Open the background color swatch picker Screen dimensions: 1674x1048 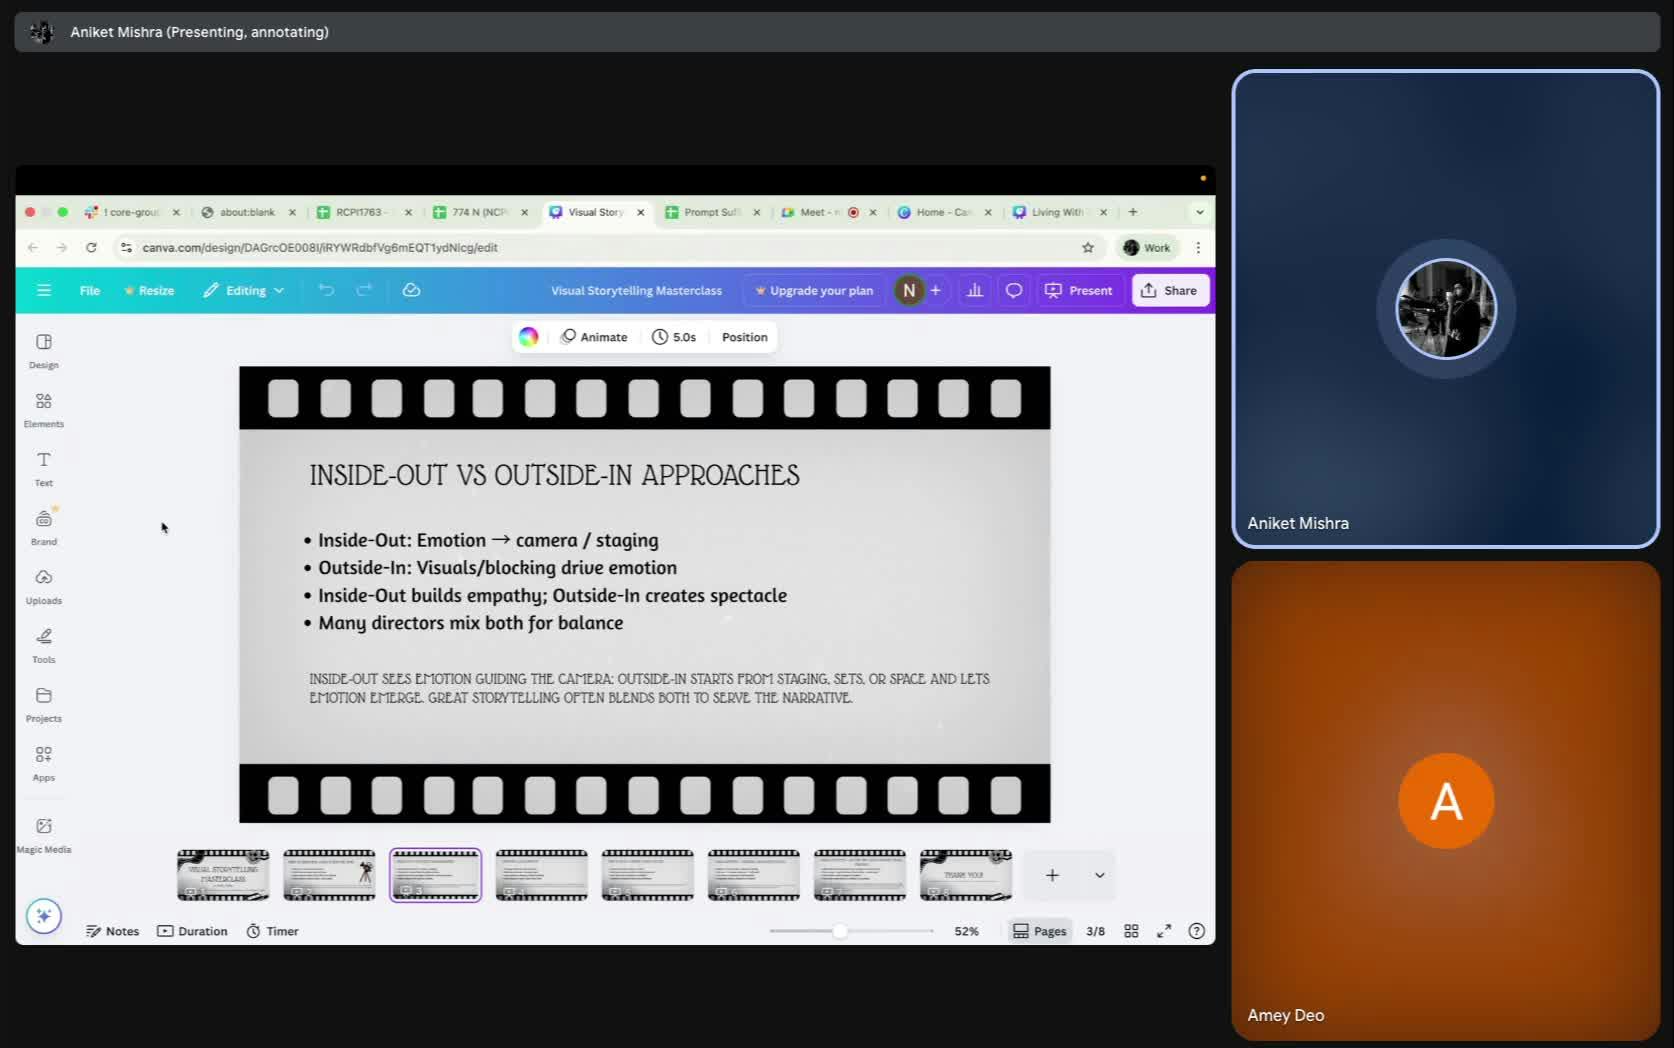click(x=529, y=337)
